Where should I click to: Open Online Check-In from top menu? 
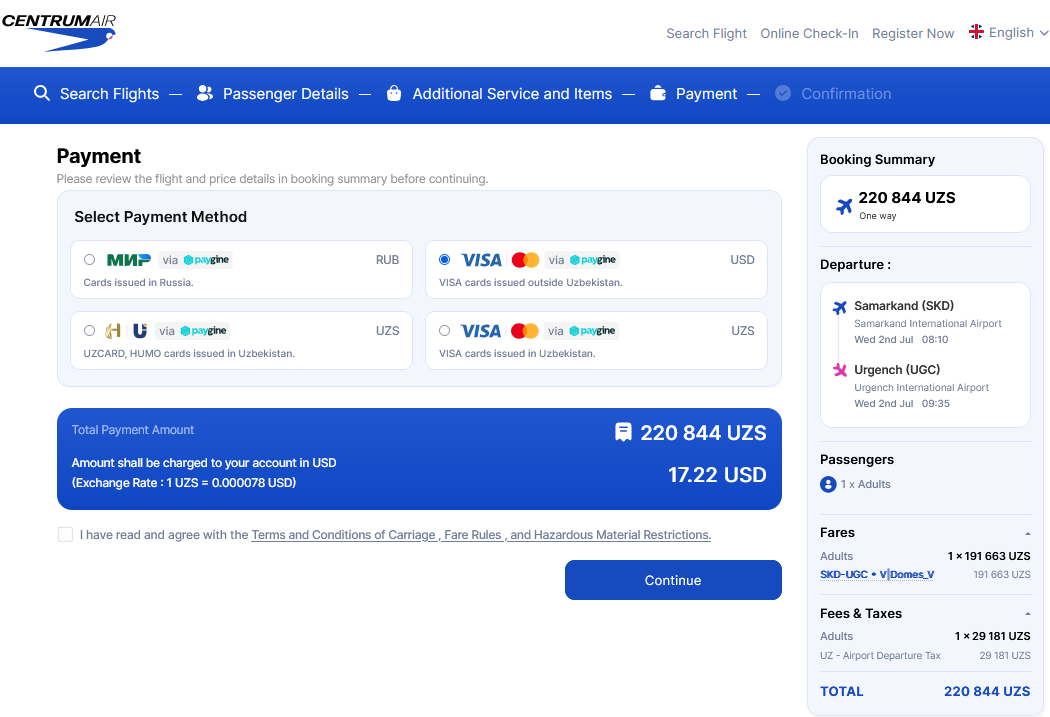809,33
